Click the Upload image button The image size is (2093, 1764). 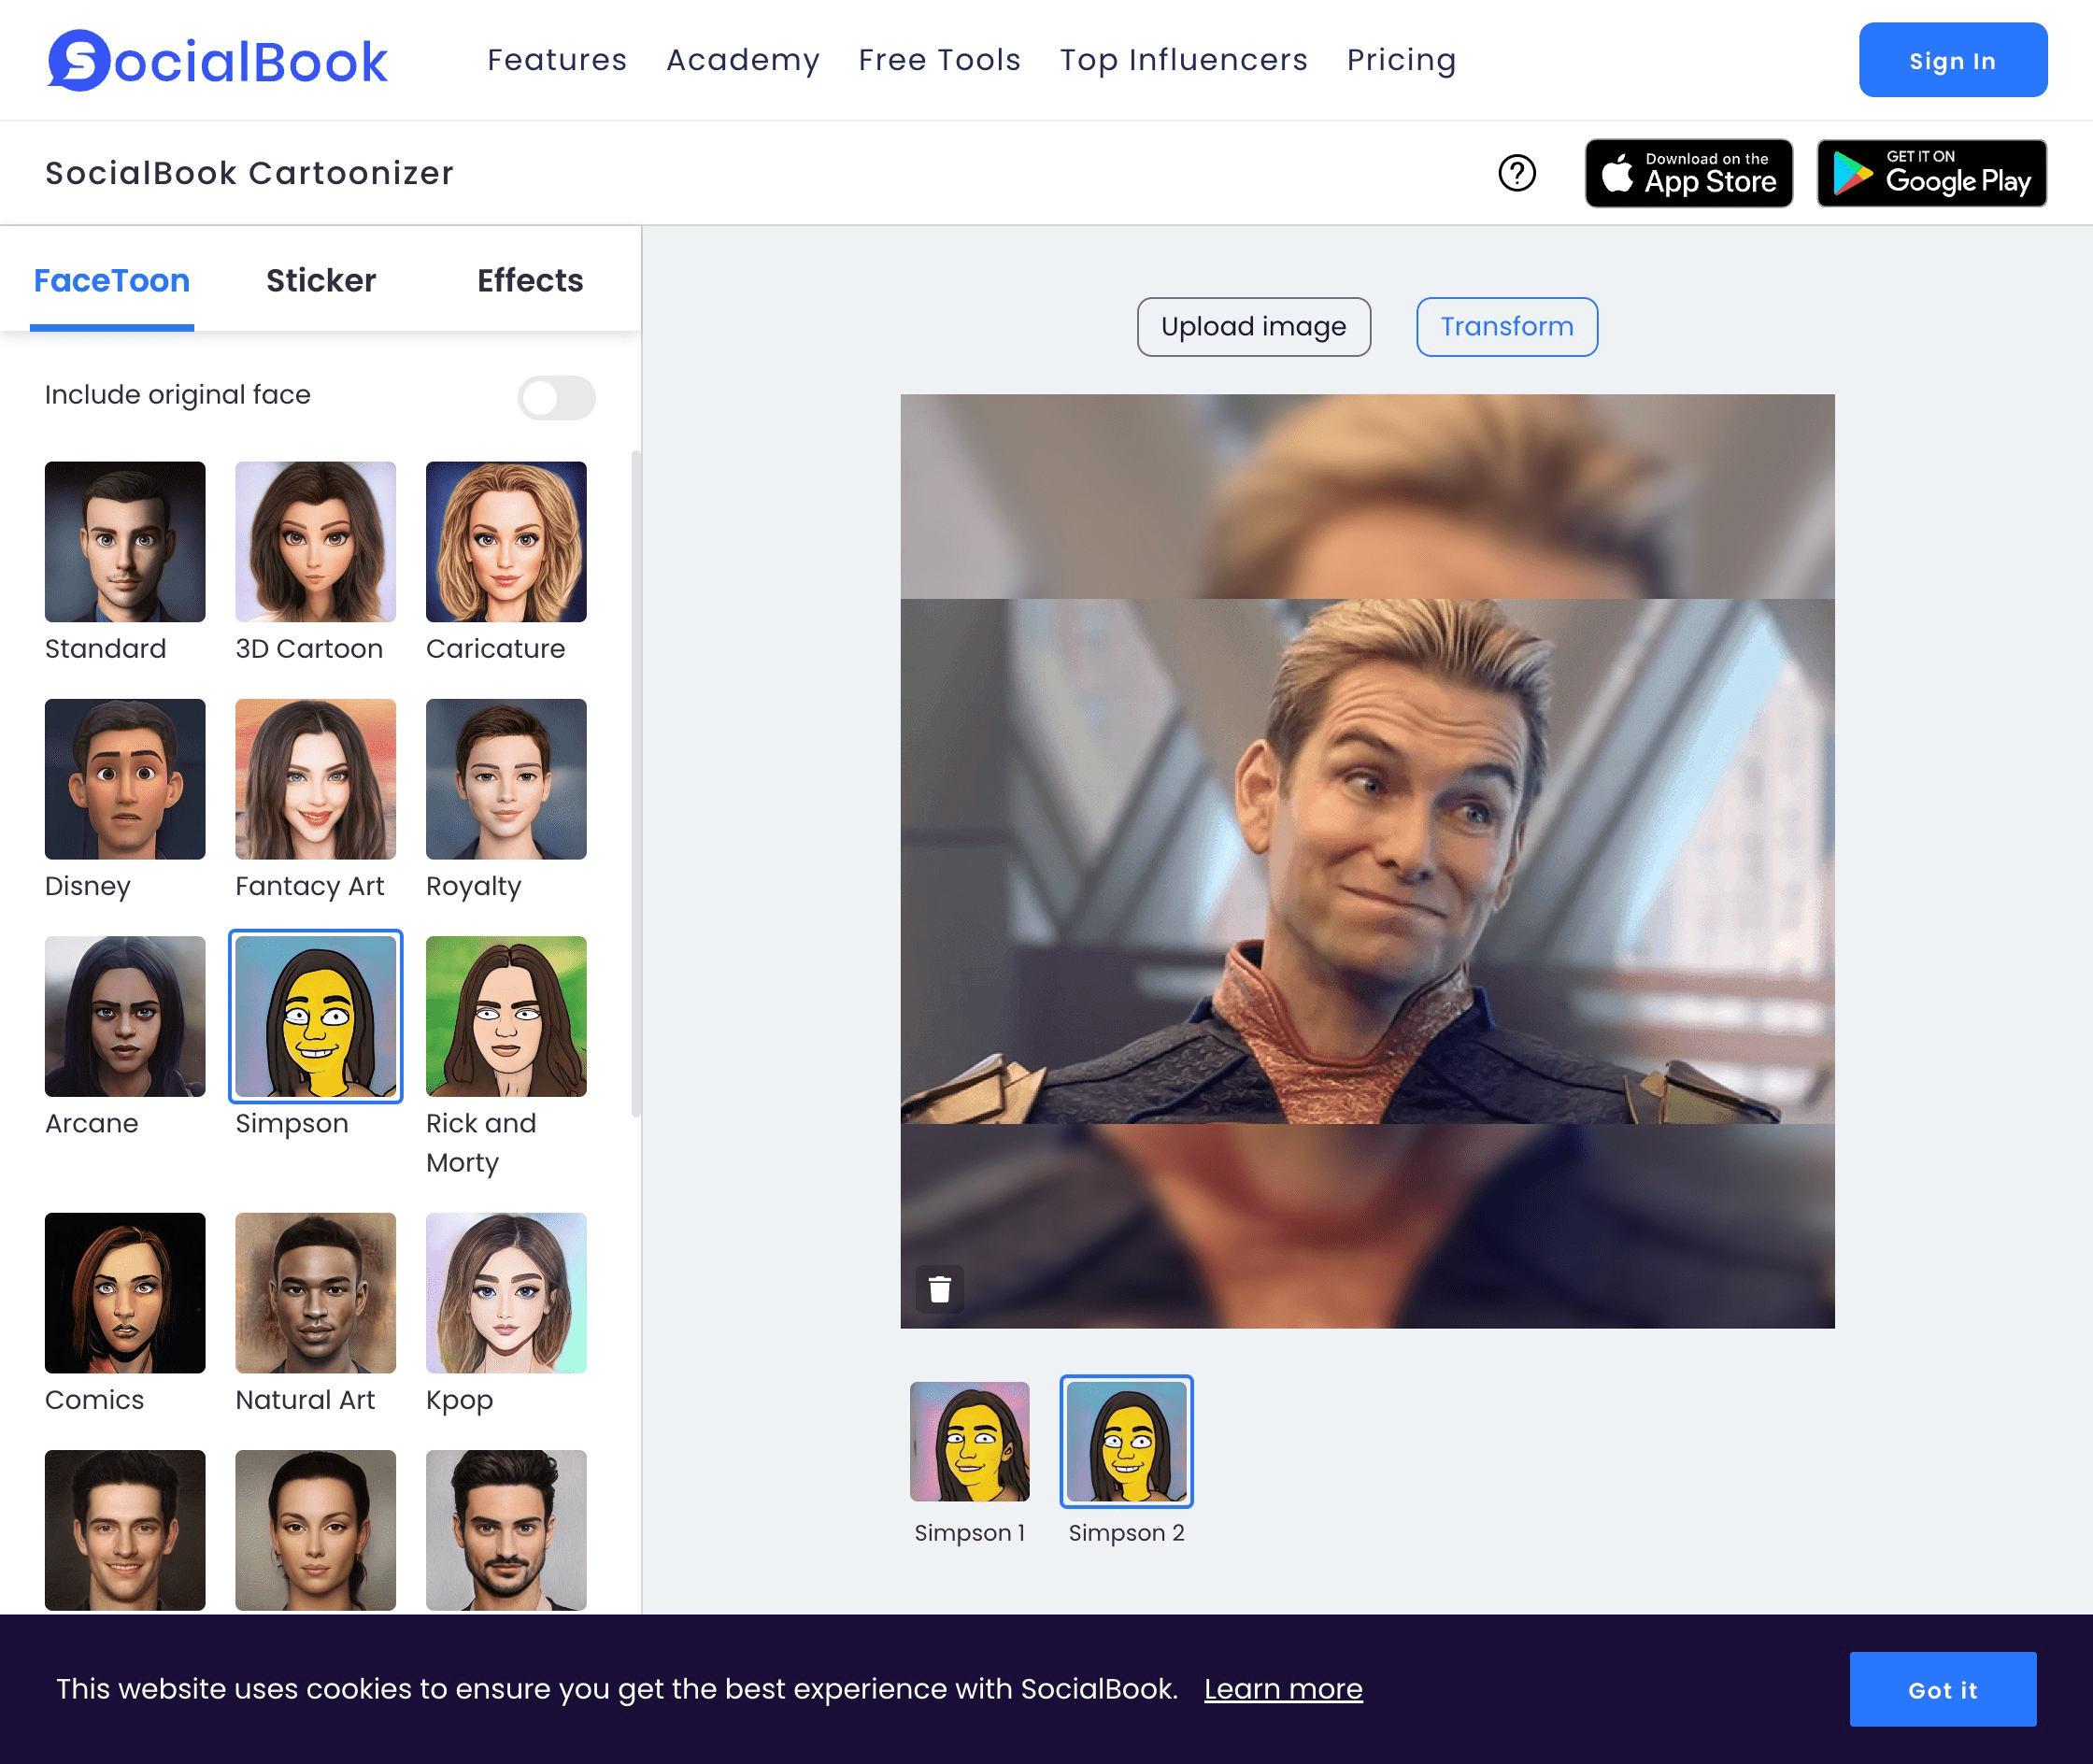[x=1254, y=327]
